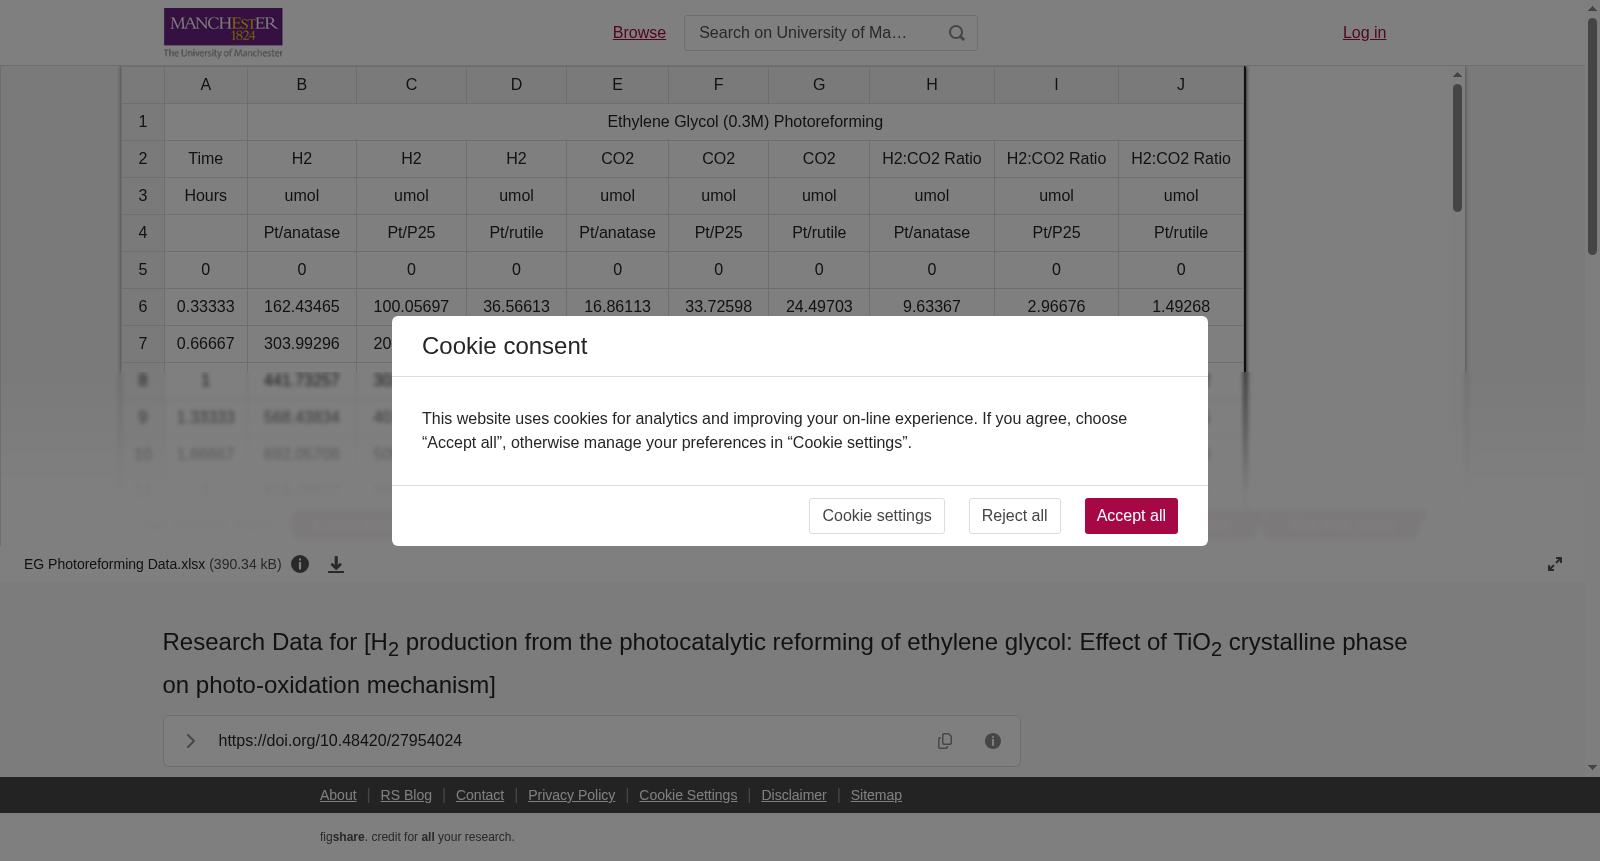This screenshot has height=861, width=1600.
Task: Open the Privacy Policy footer link
Action: [x=572, y=795]
